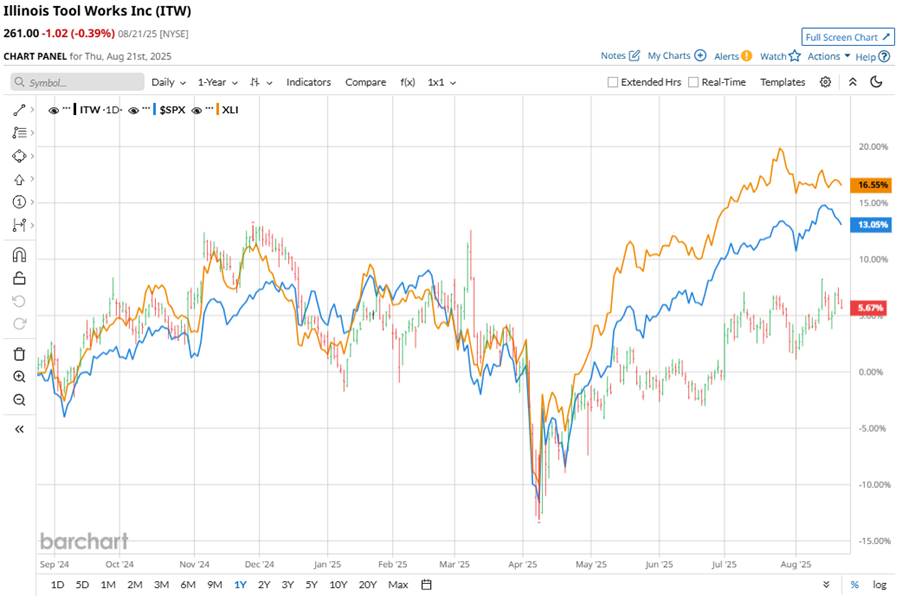902x602 pixels.
Task: Open the Actions dropdown menu
Action: pyautogui.click(x=829, y=56)
